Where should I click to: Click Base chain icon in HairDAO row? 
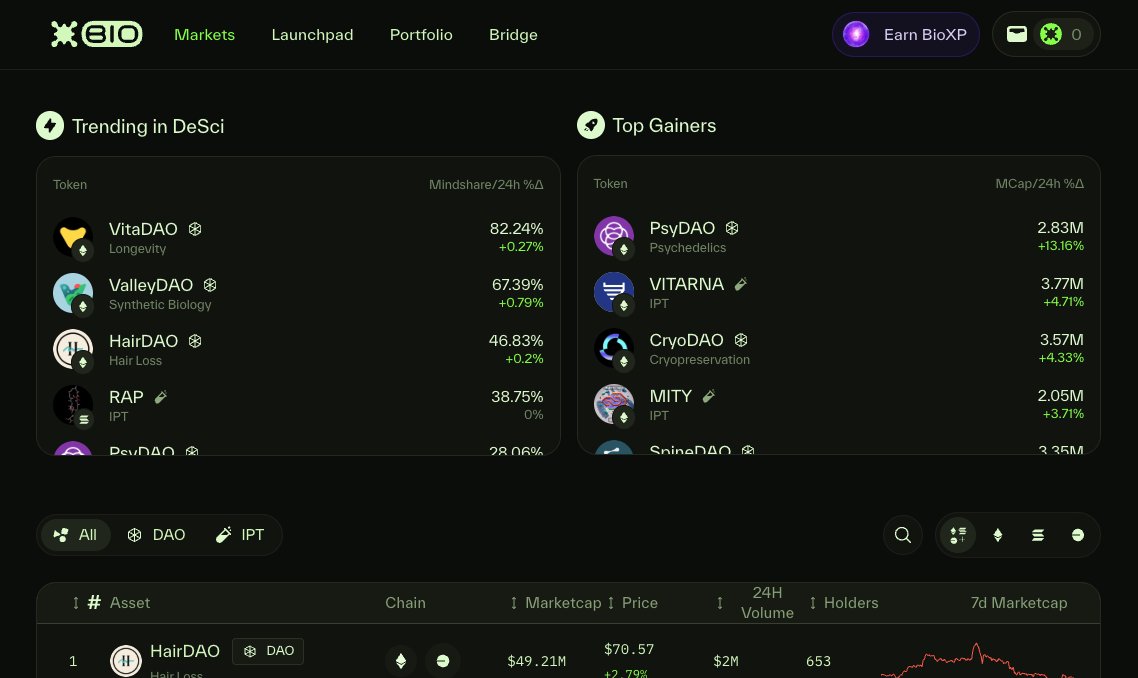pos(443,661)
